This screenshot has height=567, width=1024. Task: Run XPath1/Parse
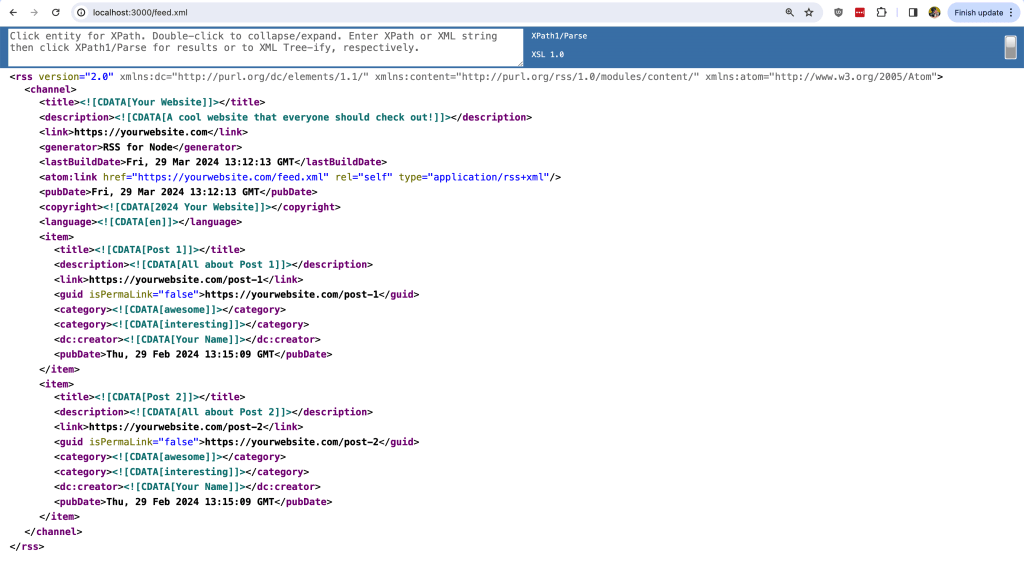coord(559,36)
